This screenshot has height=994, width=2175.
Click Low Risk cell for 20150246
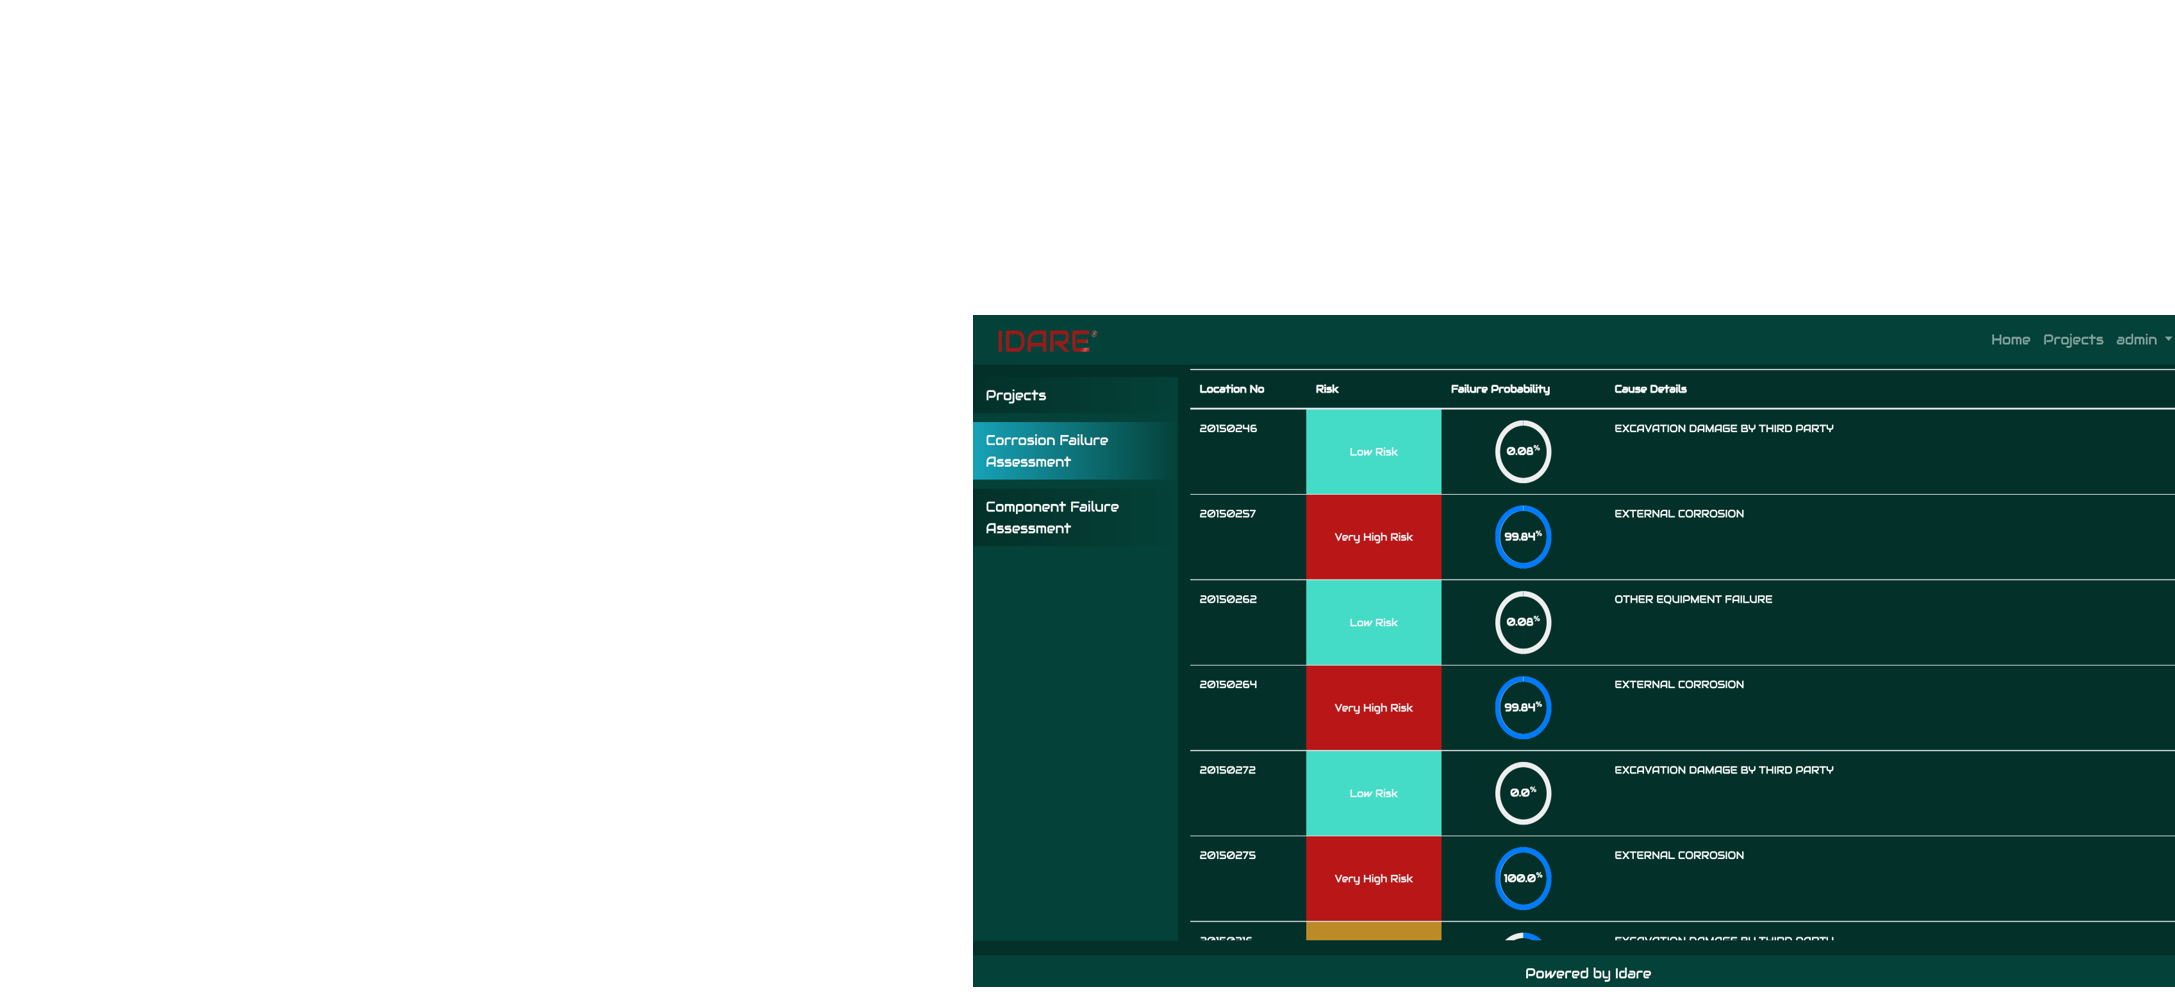tap(1373, 452)
